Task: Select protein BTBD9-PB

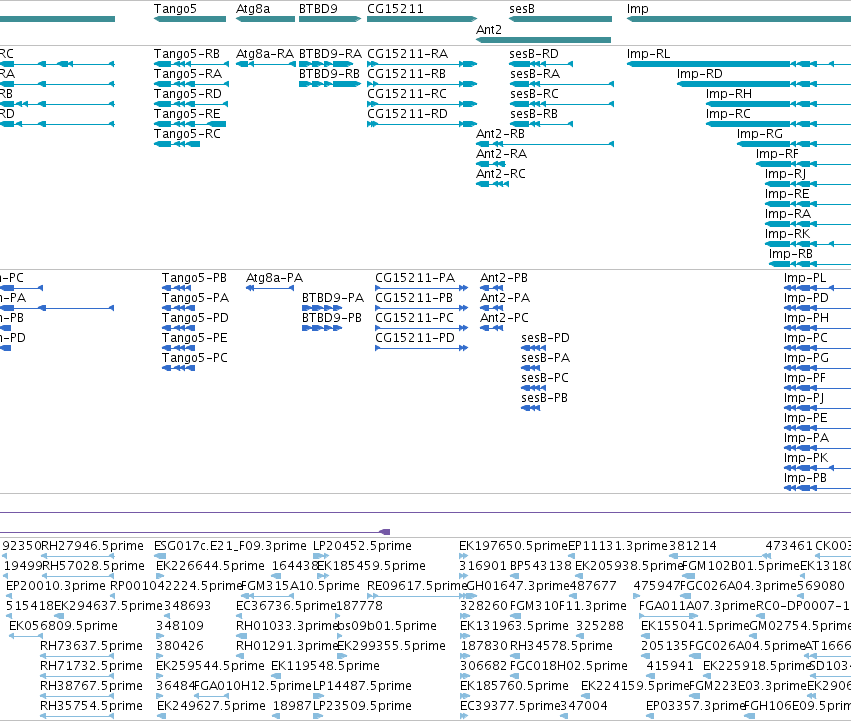Action: pos(322,328)
